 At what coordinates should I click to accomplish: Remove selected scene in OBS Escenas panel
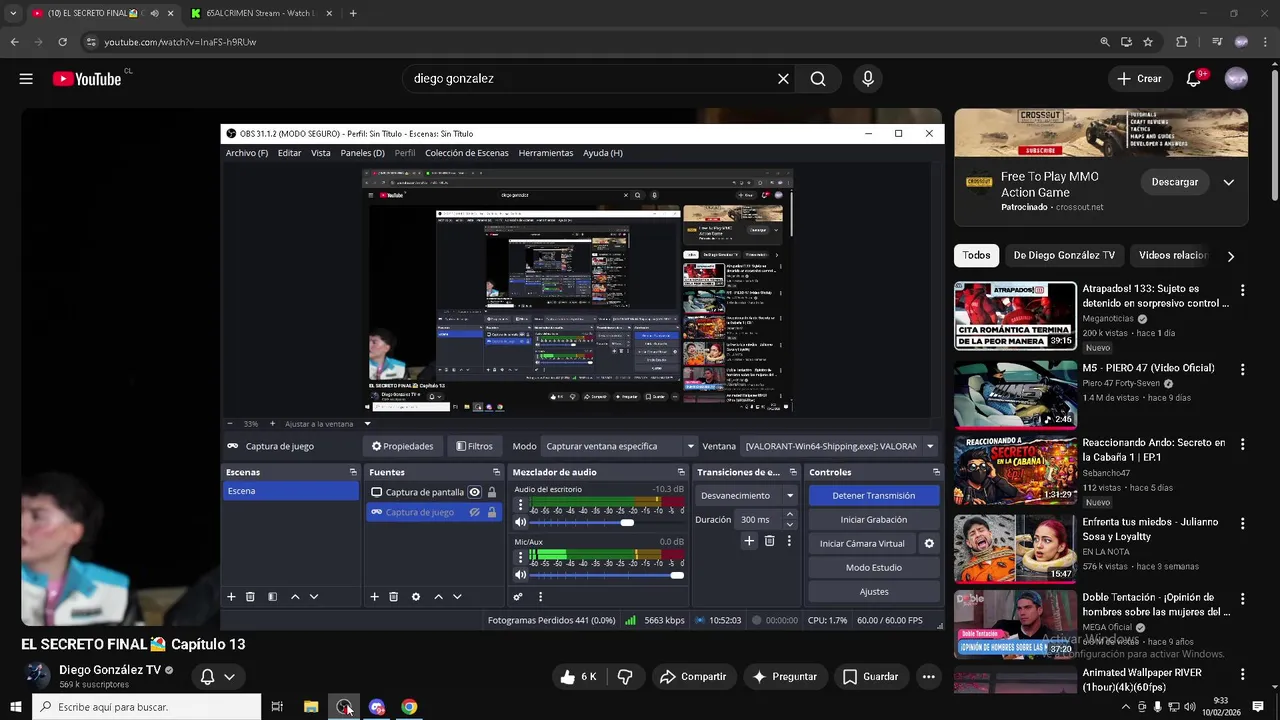coord(250,597)
